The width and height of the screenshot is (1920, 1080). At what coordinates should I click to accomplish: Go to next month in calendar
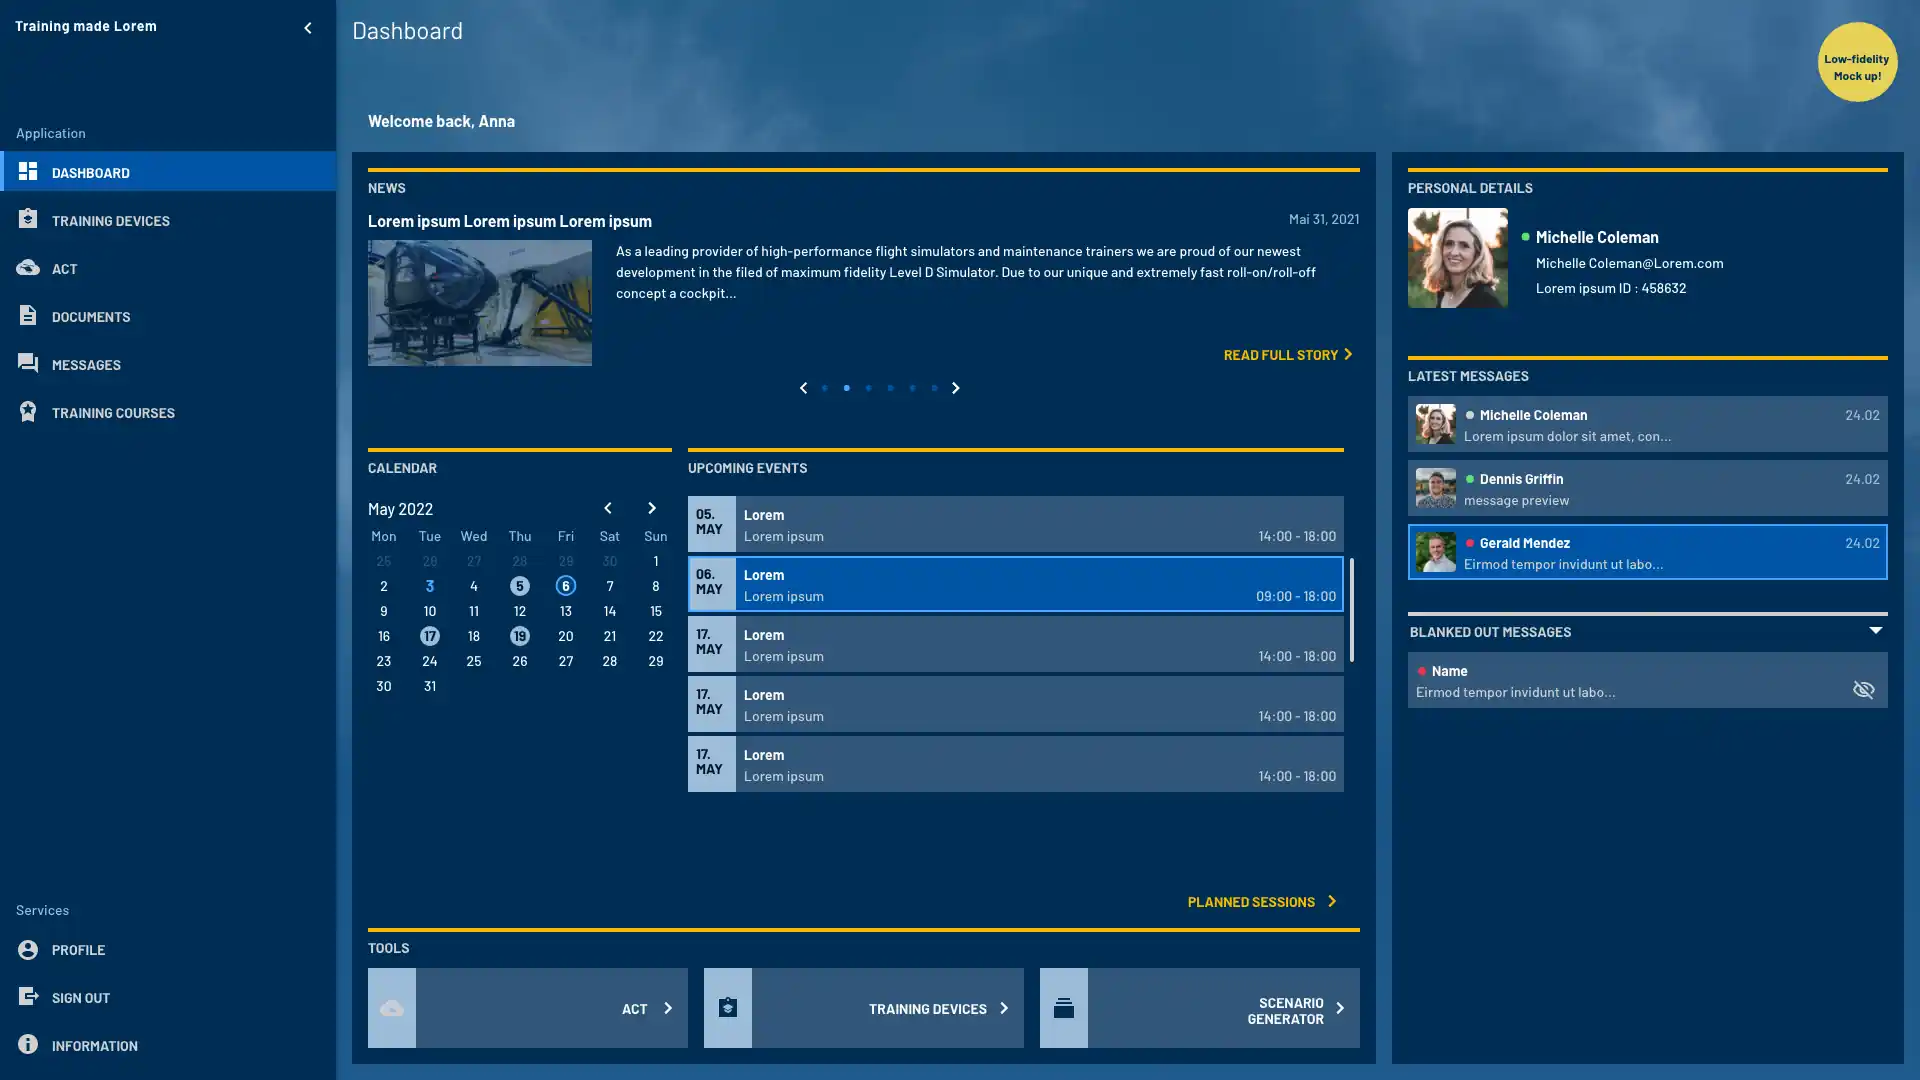[x=651, y=508]
